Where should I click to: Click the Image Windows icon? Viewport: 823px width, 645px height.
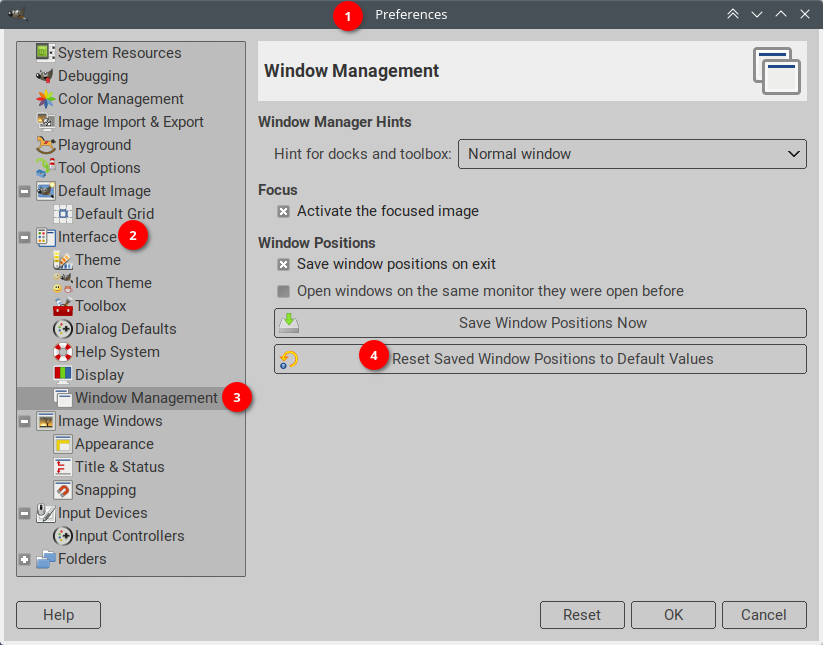click(x=45, y=421)
